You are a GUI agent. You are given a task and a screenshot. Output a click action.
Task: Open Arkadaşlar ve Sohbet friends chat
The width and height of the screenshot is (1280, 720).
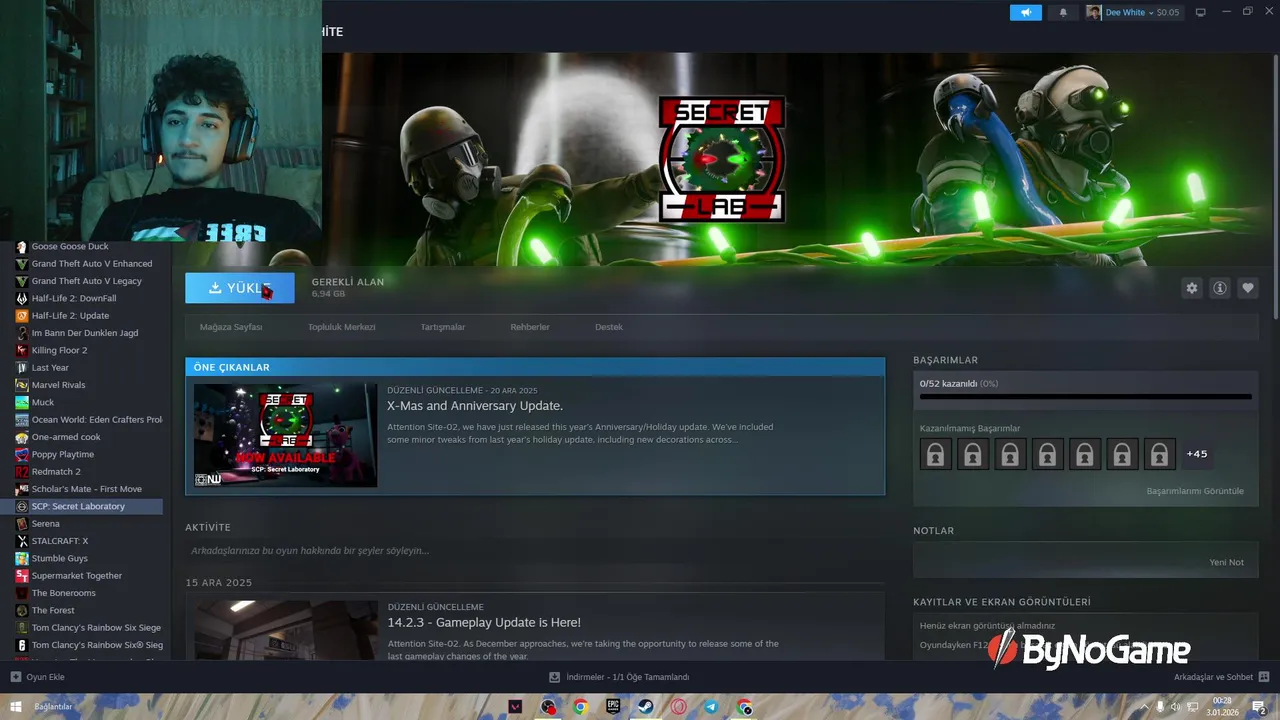pyautogui.click(x=1220, y=677)
